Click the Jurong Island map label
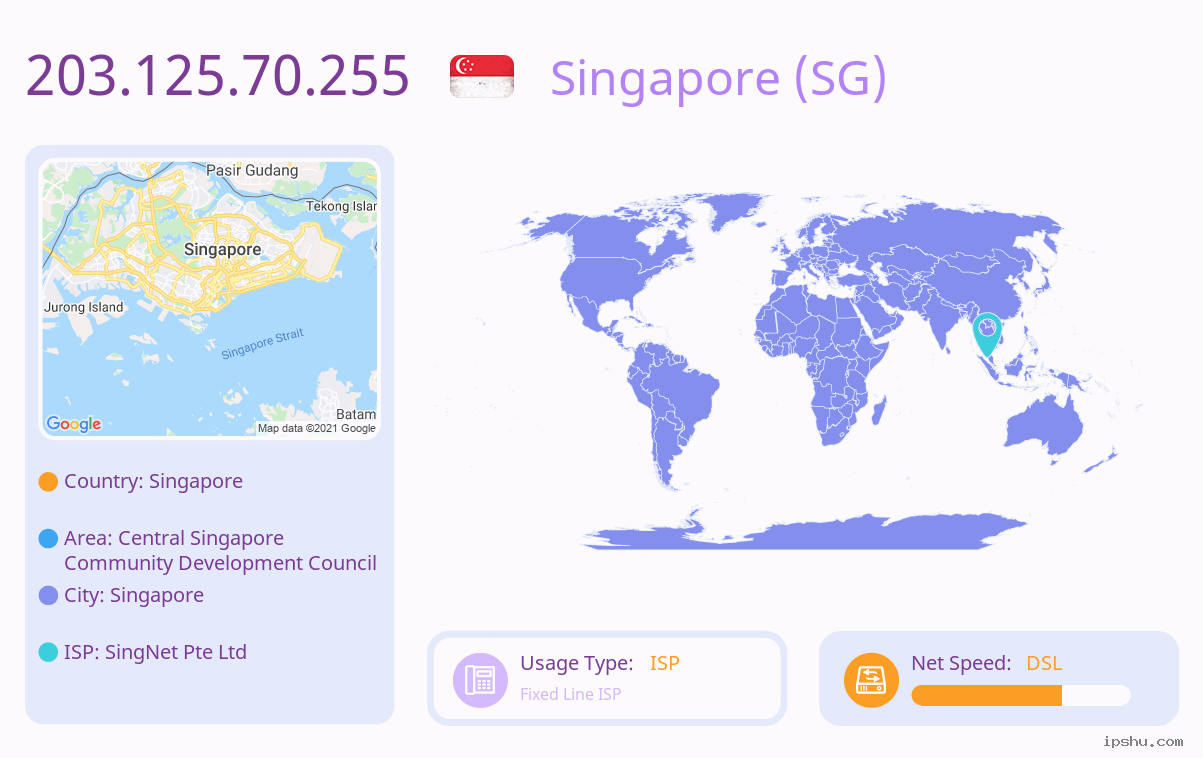 point(84,307)
